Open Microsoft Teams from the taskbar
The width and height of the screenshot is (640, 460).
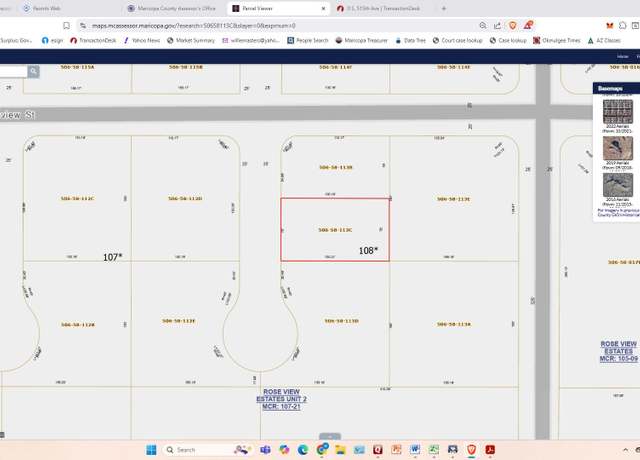pyautogui.click(x=265, y=450)
